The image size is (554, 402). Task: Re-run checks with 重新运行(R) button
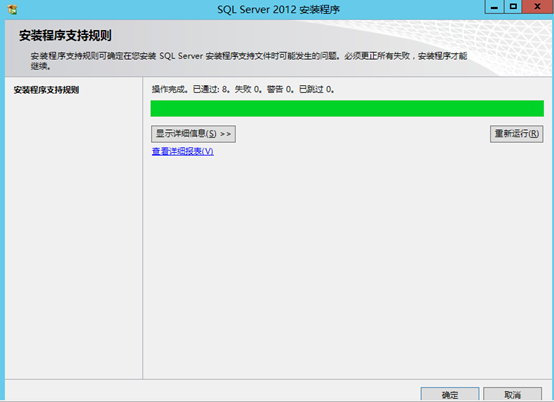pyautogui.click(x=516, y=134)
